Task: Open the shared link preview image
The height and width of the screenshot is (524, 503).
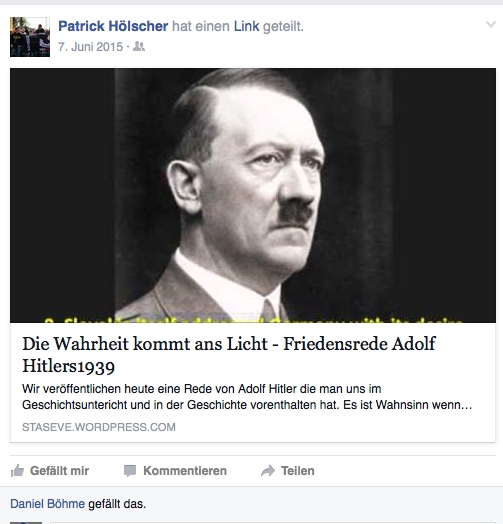Action: (253, 195)
